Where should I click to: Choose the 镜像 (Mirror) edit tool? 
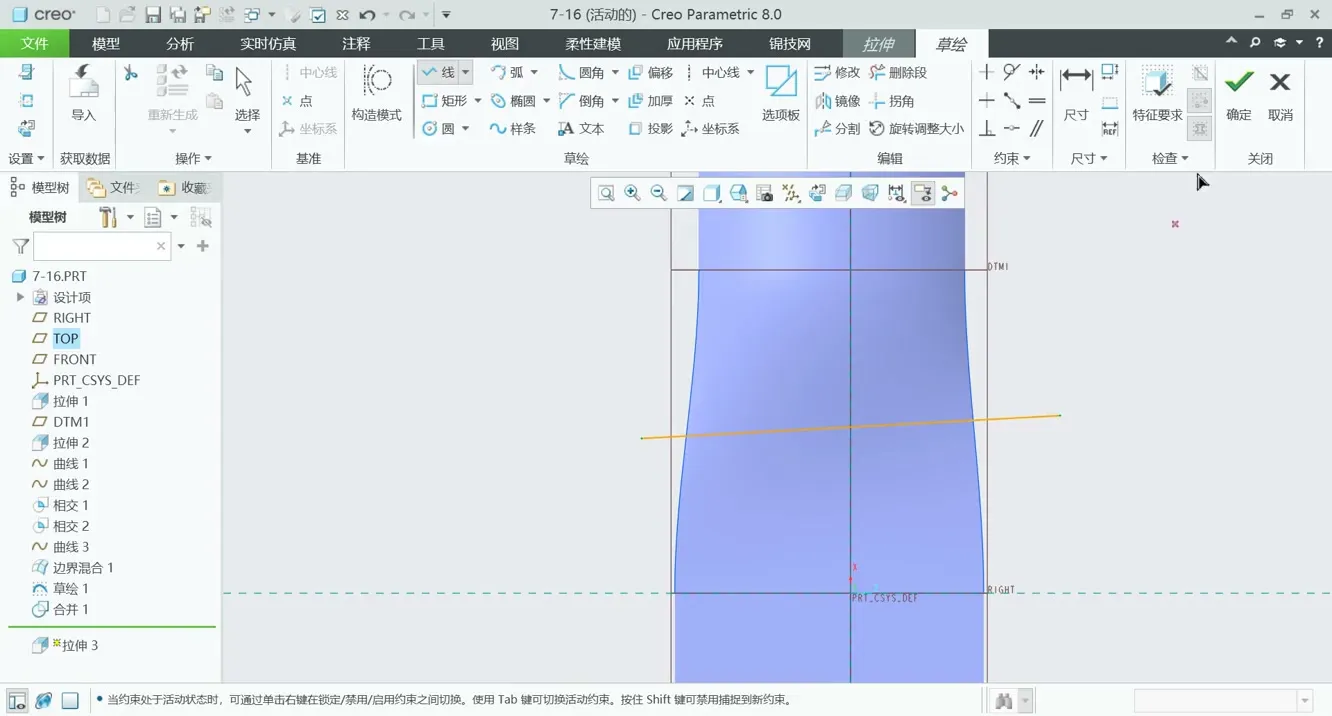(x=837, y=101)
